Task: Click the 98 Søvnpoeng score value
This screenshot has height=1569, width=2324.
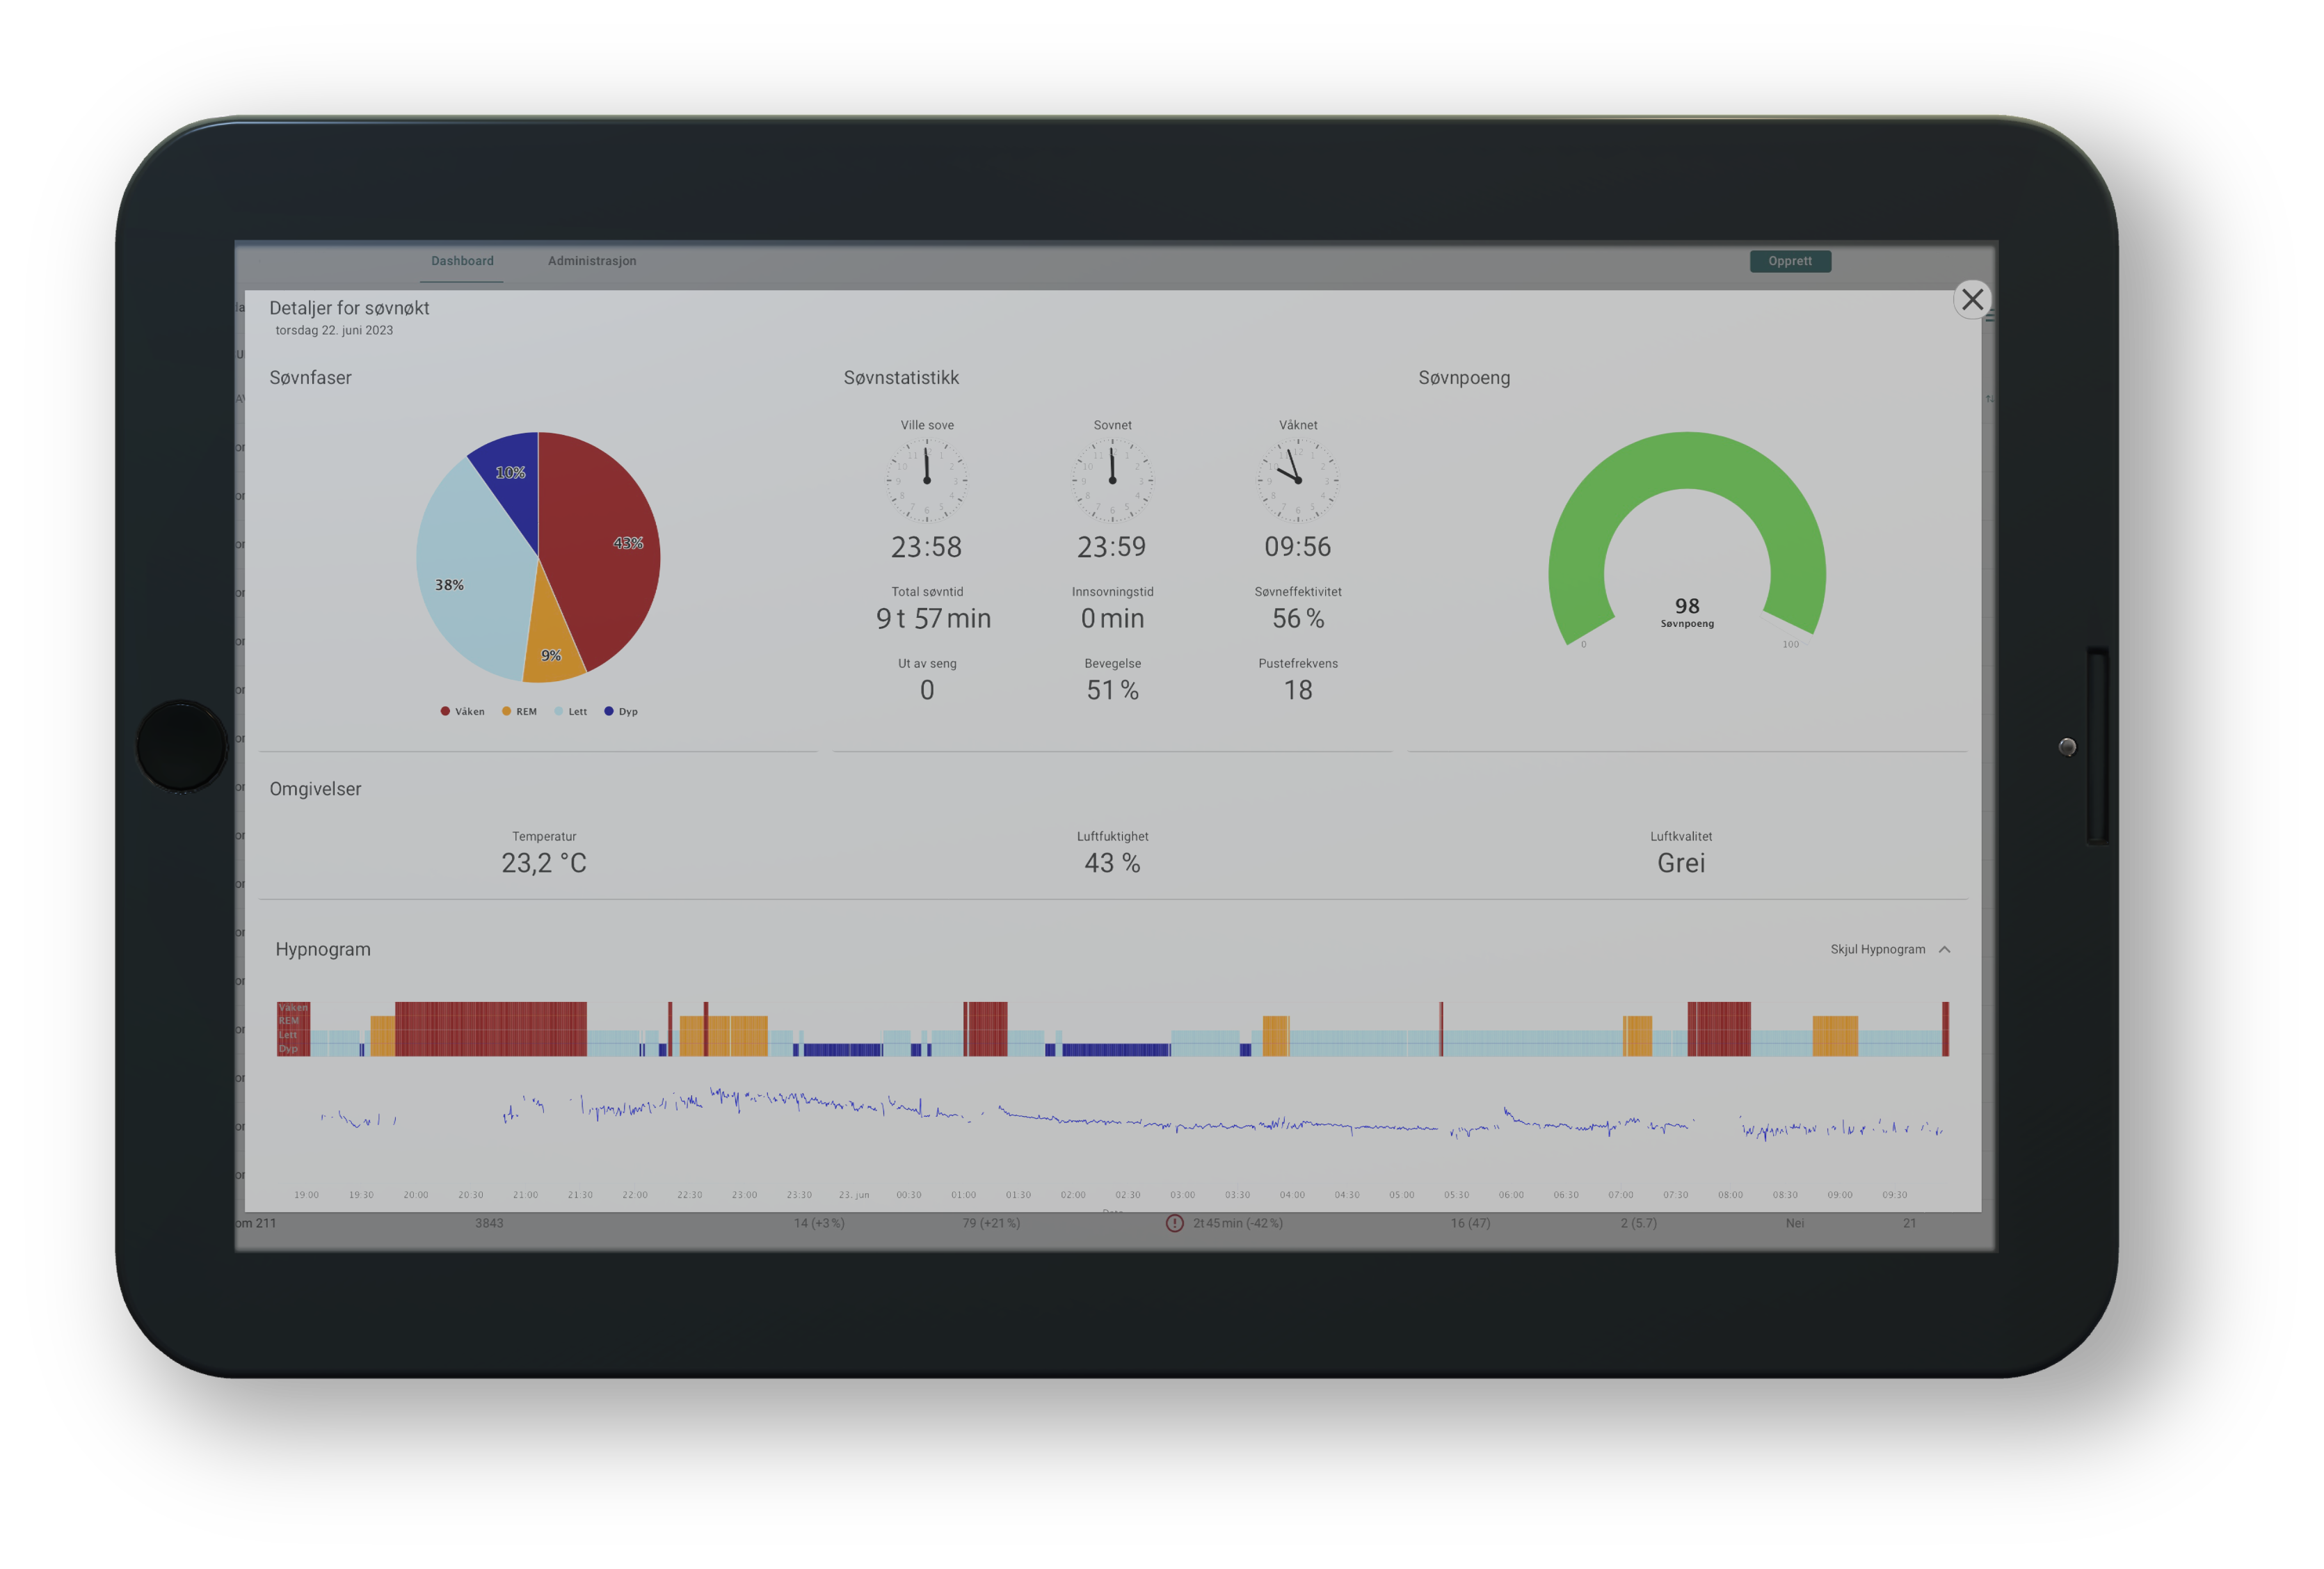Action: point(1687,605)
